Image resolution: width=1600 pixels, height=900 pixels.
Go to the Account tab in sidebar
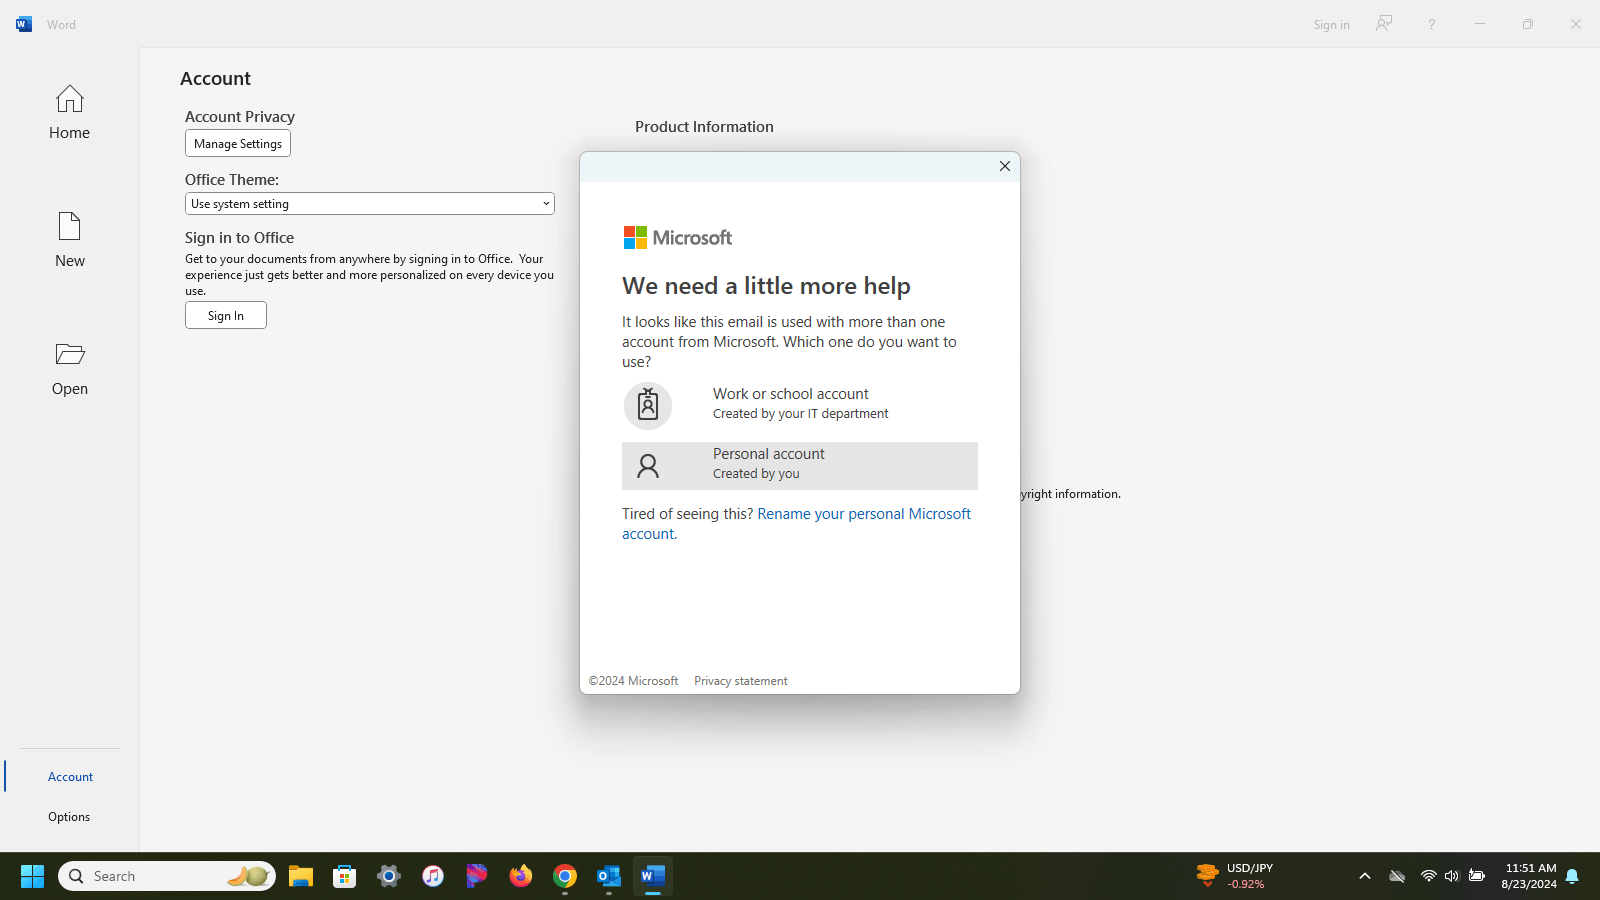coord(70,777)
